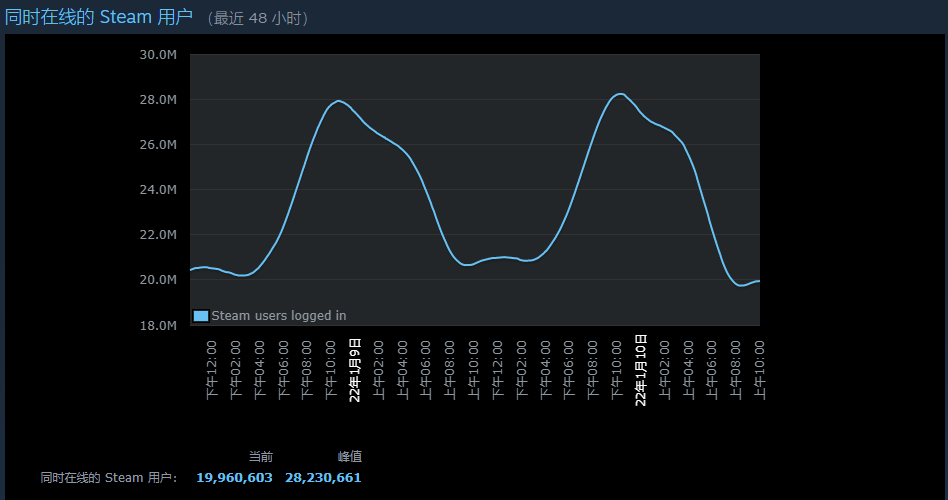This screenshot has height=500, width=948.
Task: Click the '峰值' column header
Action: click(349, 456)
